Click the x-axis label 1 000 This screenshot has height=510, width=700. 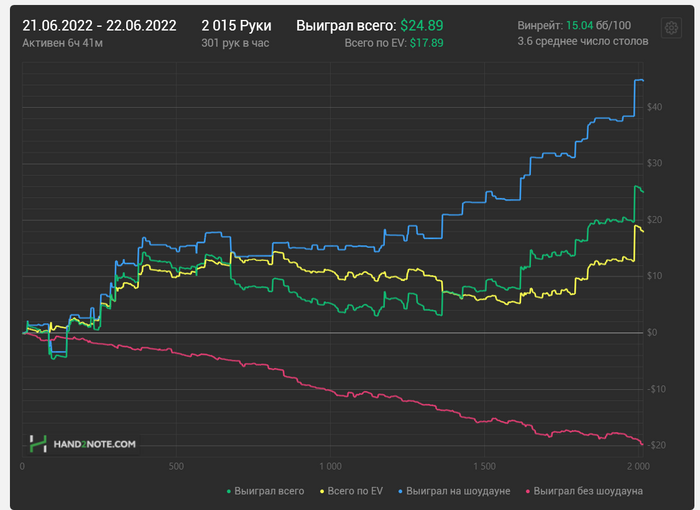coord(330,466)
